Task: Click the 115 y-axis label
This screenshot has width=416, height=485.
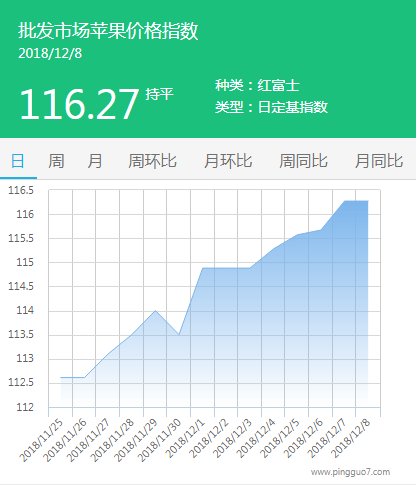Action: click(25, 262)
